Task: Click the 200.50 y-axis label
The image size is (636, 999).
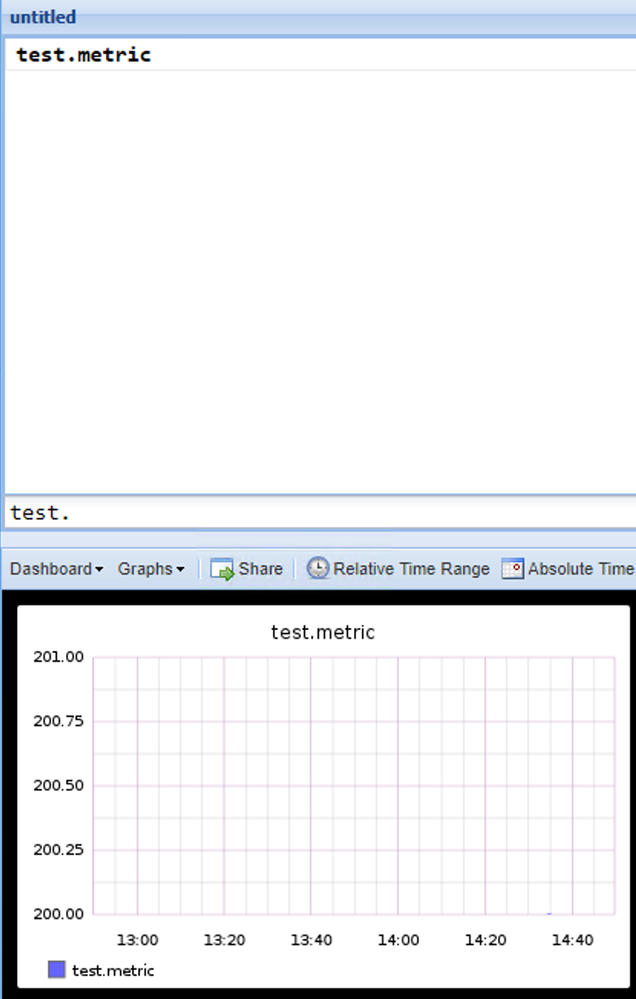Action: click(59, 786)
